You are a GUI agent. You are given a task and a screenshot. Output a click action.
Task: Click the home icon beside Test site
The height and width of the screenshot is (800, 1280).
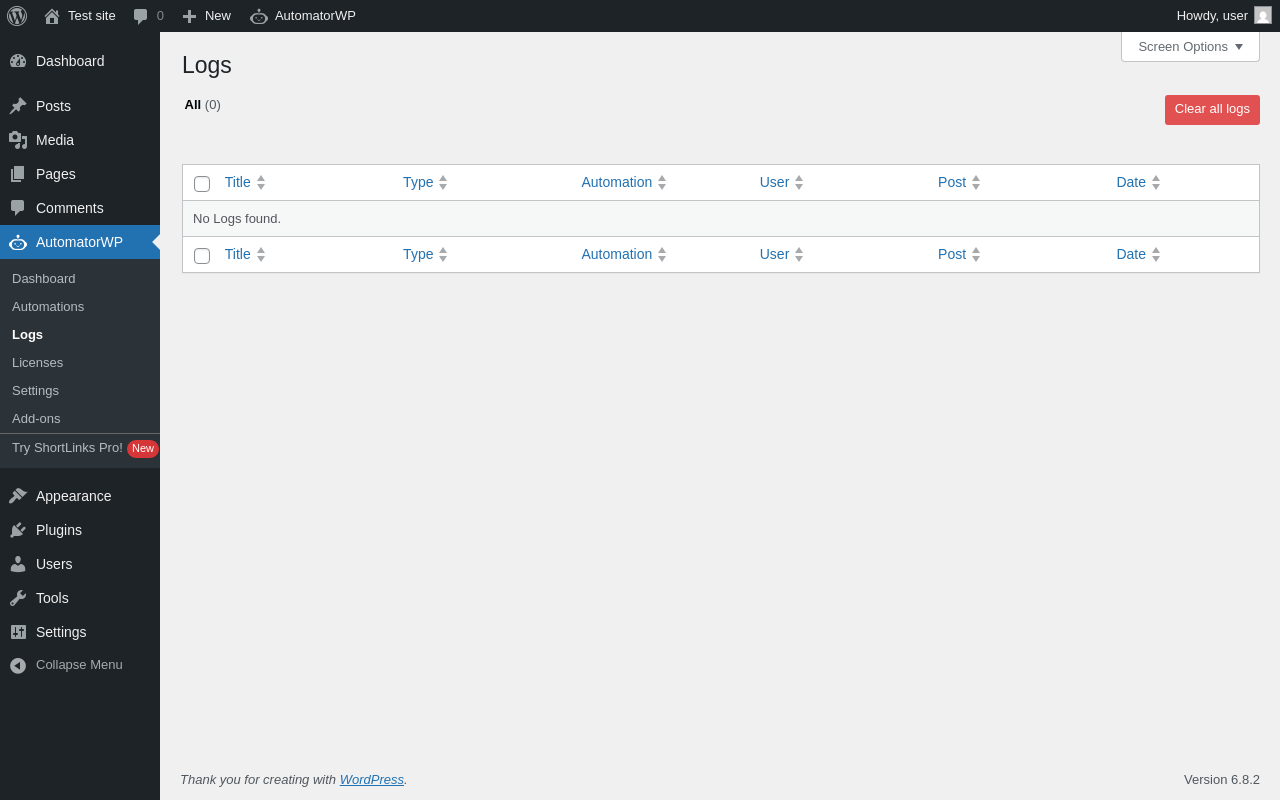pos(52,16)
